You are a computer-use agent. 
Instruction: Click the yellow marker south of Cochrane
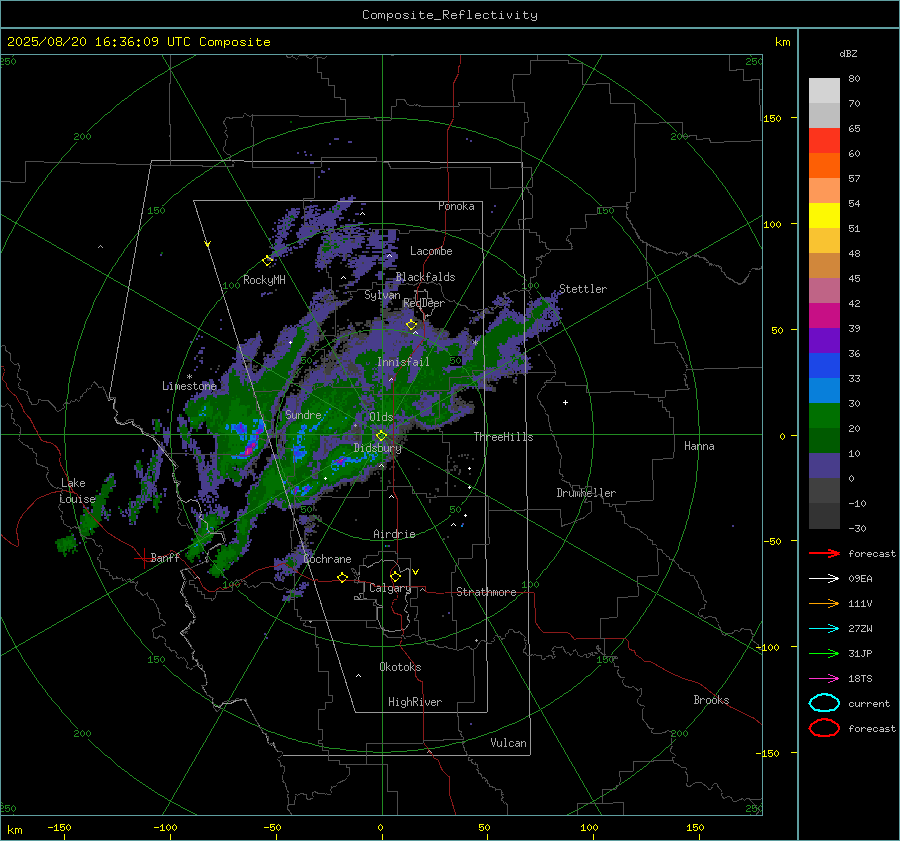[343, 578]
